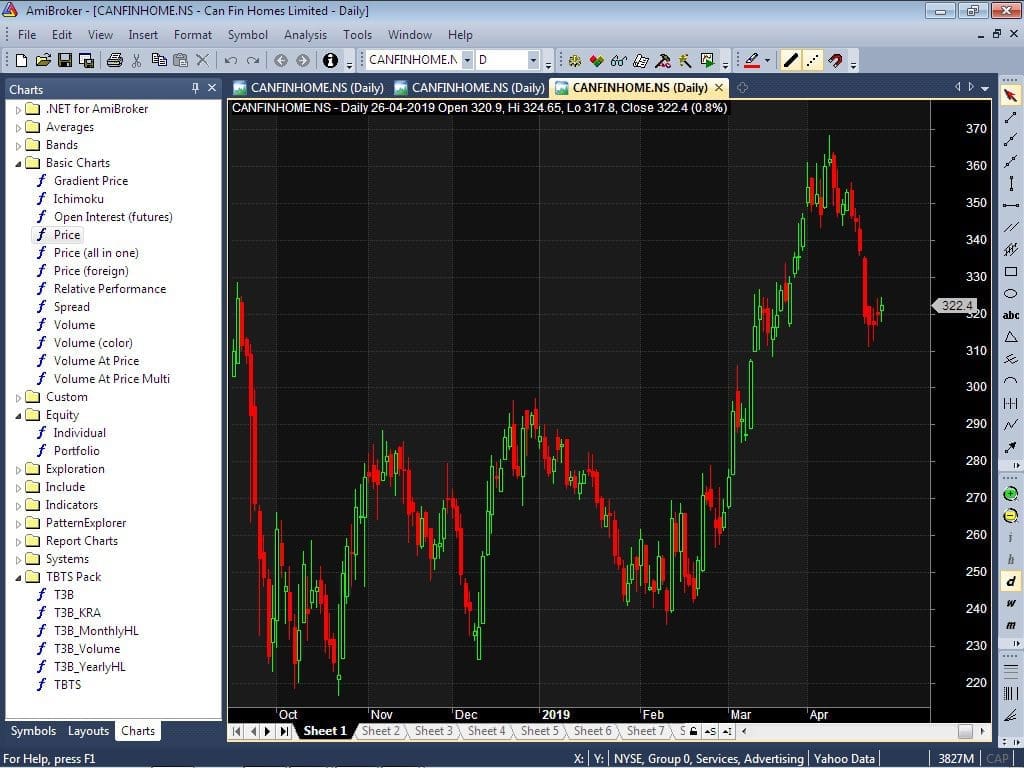Viewport: 1024px width, 768px height.
Task: Switch to daily interval 'd' button
Action: tap(1010, 581)
